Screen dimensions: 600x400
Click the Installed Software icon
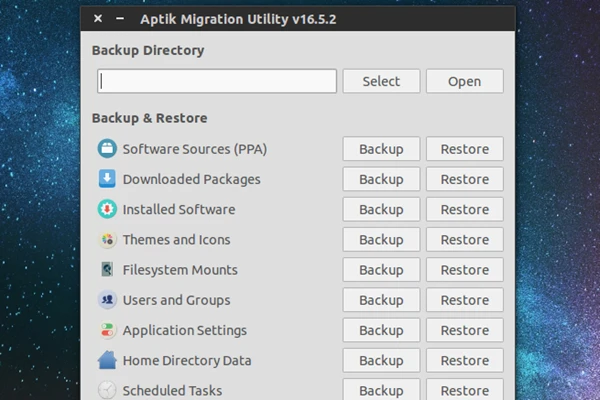point(107,209)
